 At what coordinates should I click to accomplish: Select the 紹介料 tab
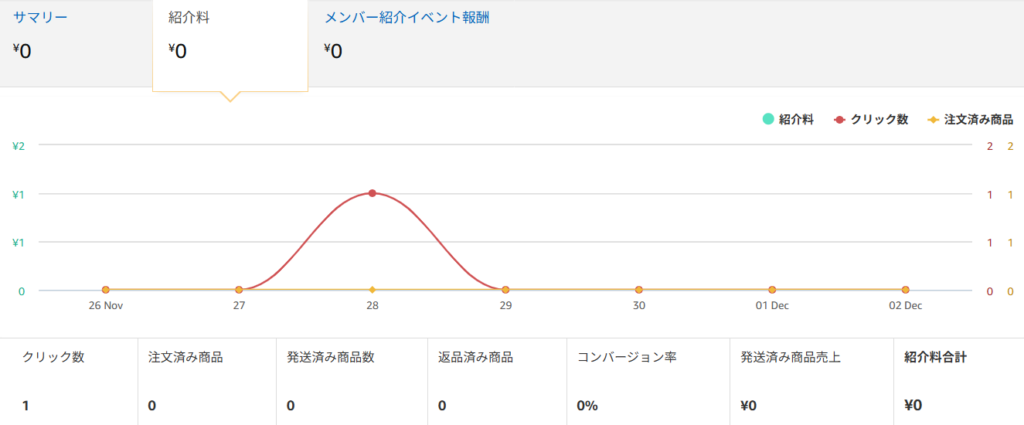(x=189, y=19)
